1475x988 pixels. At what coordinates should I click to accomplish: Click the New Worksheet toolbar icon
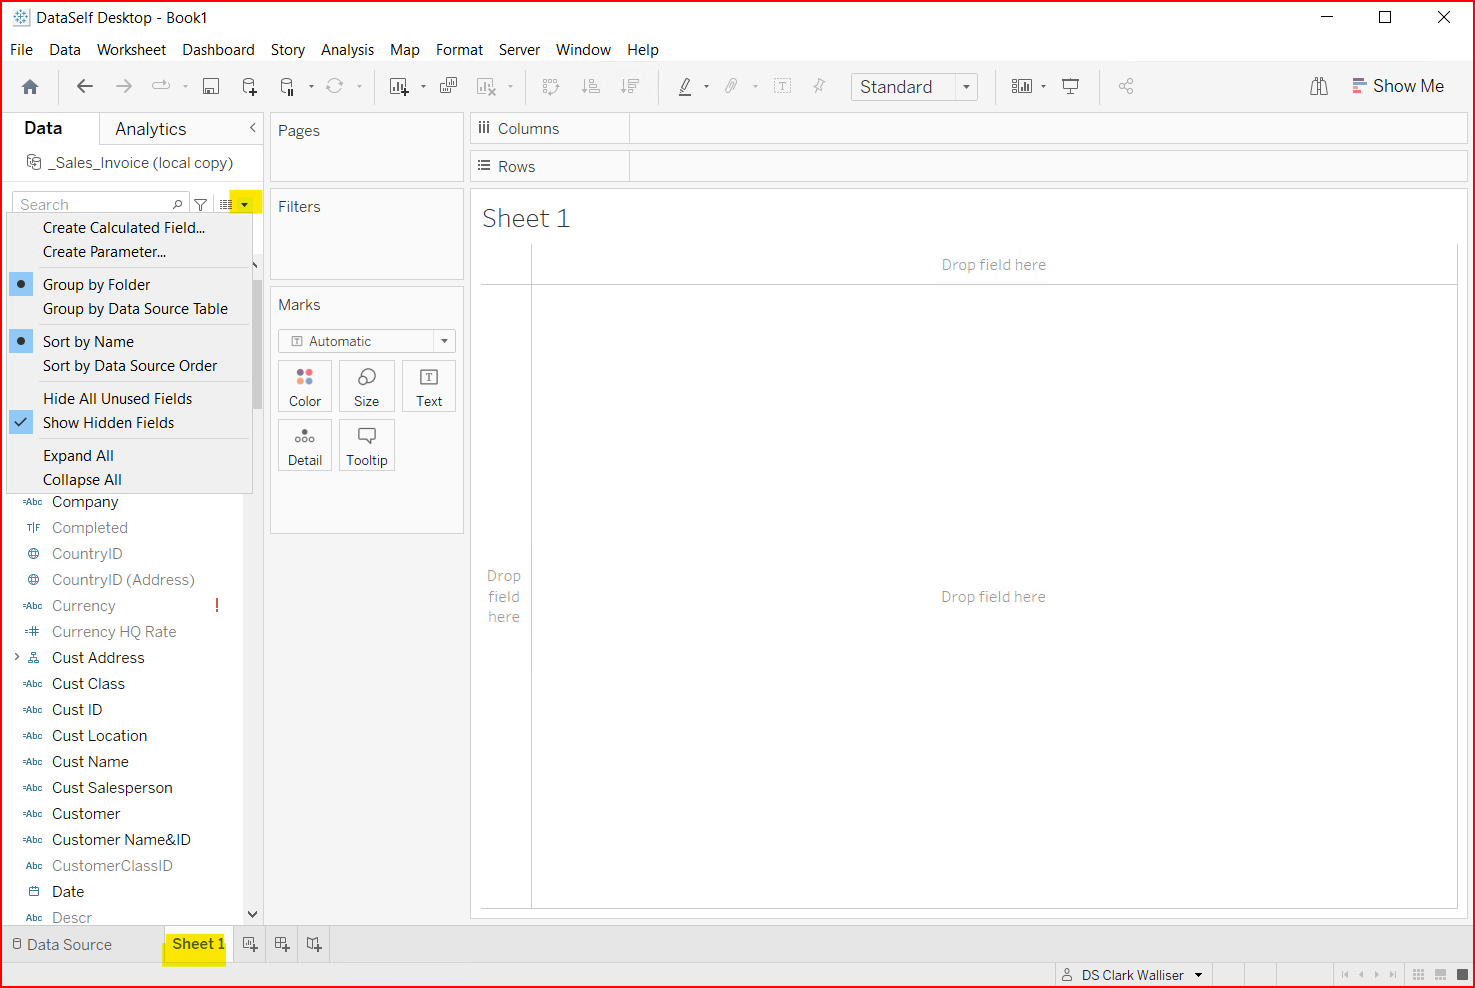(x=399, y=87)
